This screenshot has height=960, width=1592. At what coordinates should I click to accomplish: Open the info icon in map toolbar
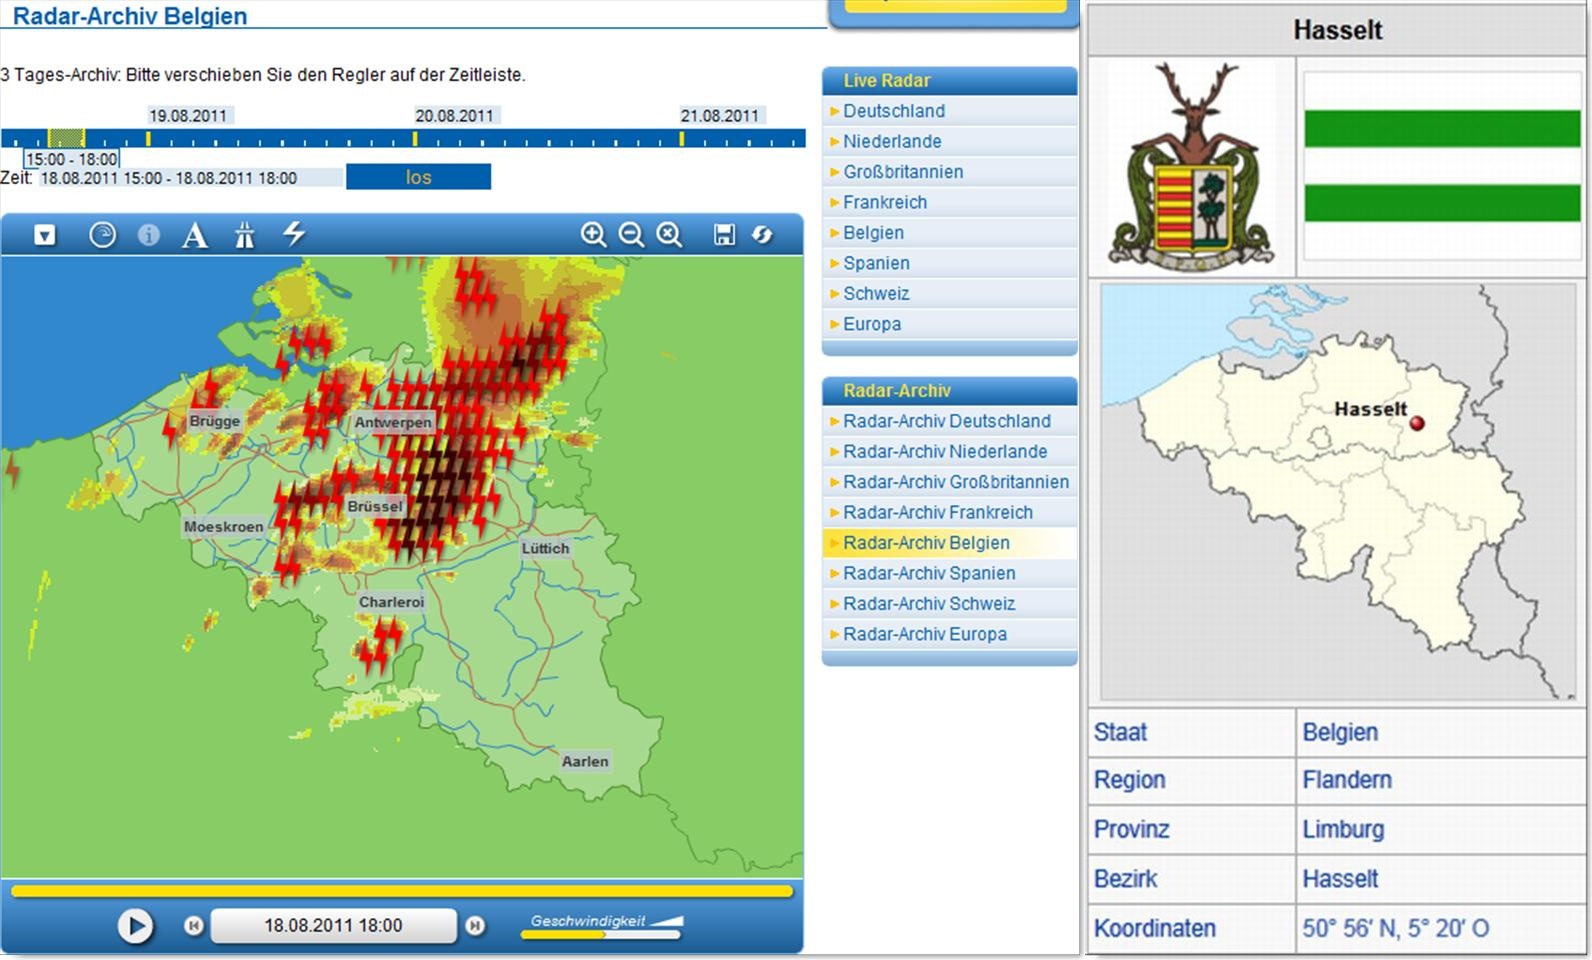(x=149, y=235)
